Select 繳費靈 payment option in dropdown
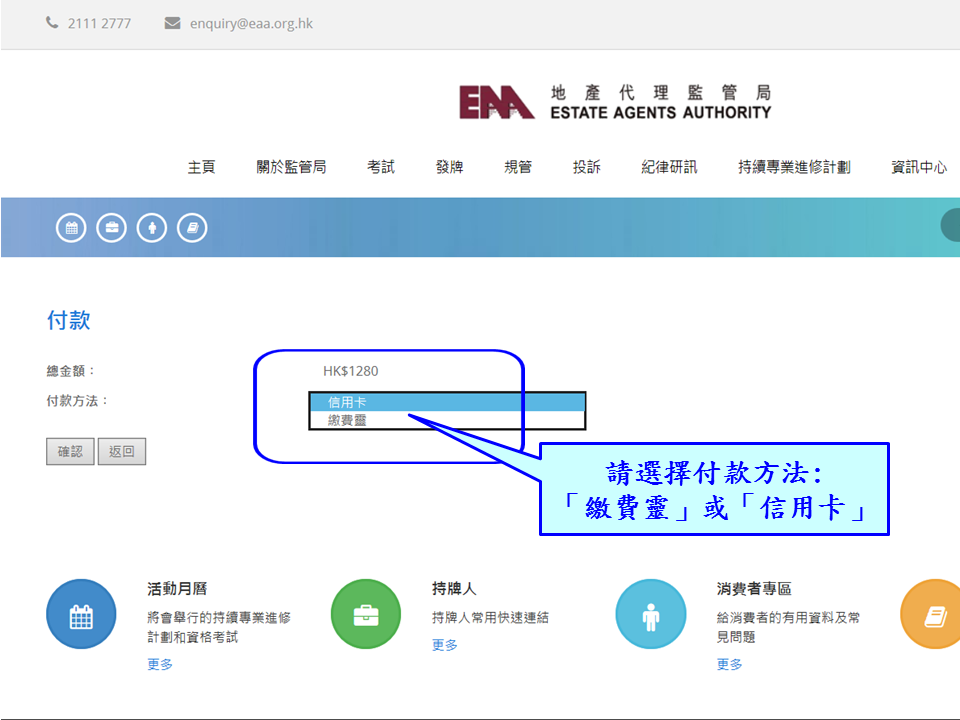The image size is (960, 720). pos(446,421)
